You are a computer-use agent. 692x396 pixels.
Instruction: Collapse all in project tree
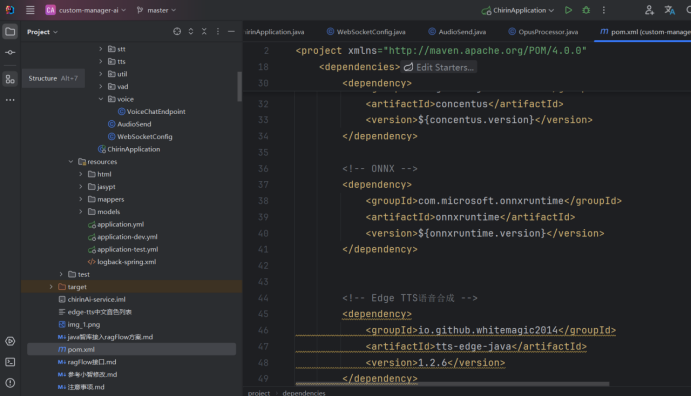(x=204, y=31)
